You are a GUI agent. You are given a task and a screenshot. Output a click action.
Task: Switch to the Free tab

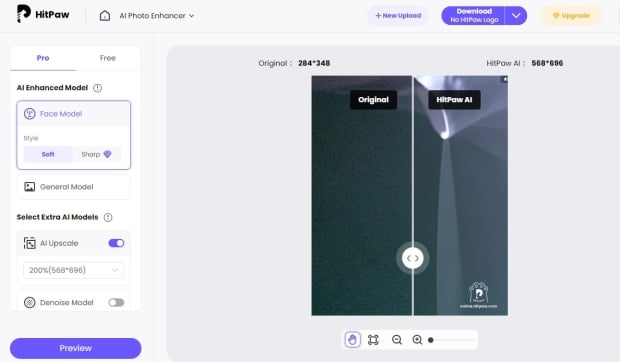point(108,58)
